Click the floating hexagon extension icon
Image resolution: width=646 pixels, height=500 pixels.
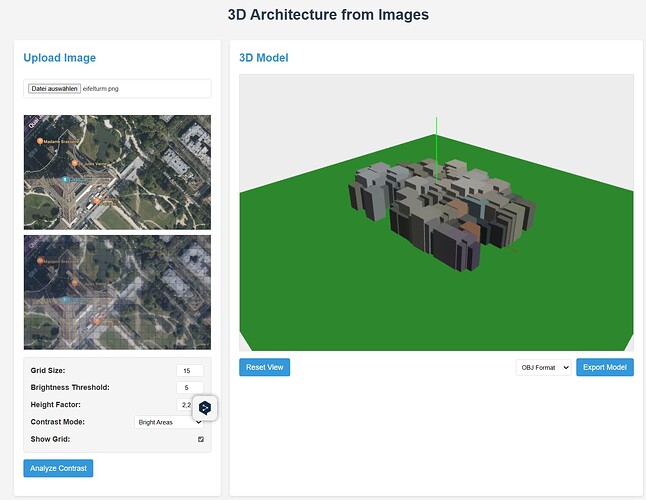point(205,408)
